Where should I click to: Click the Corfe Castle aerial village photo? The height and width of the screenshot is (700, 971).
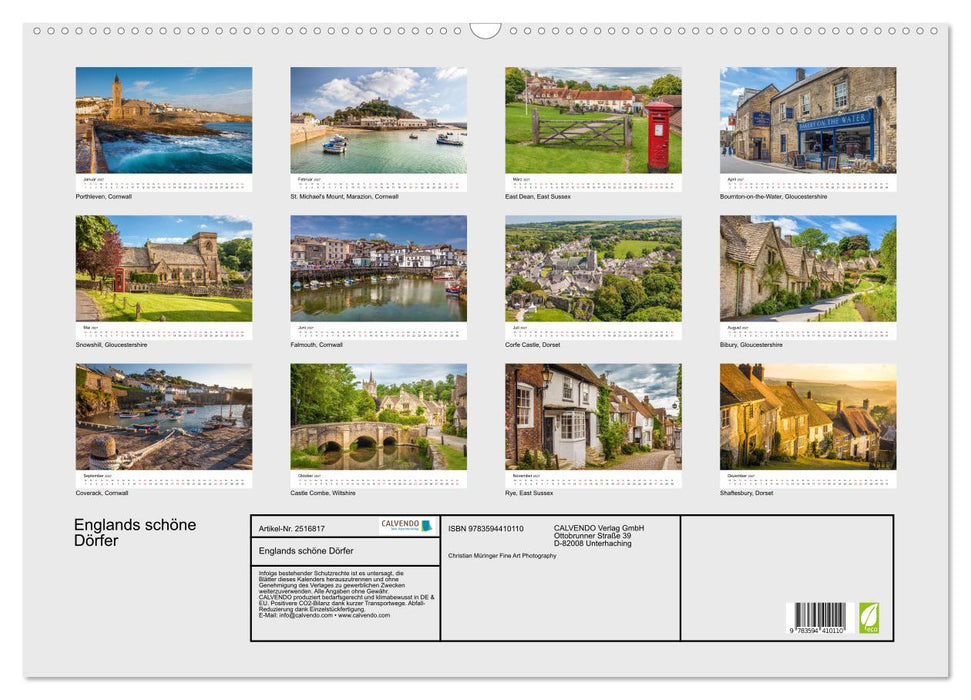click(593, 268)
